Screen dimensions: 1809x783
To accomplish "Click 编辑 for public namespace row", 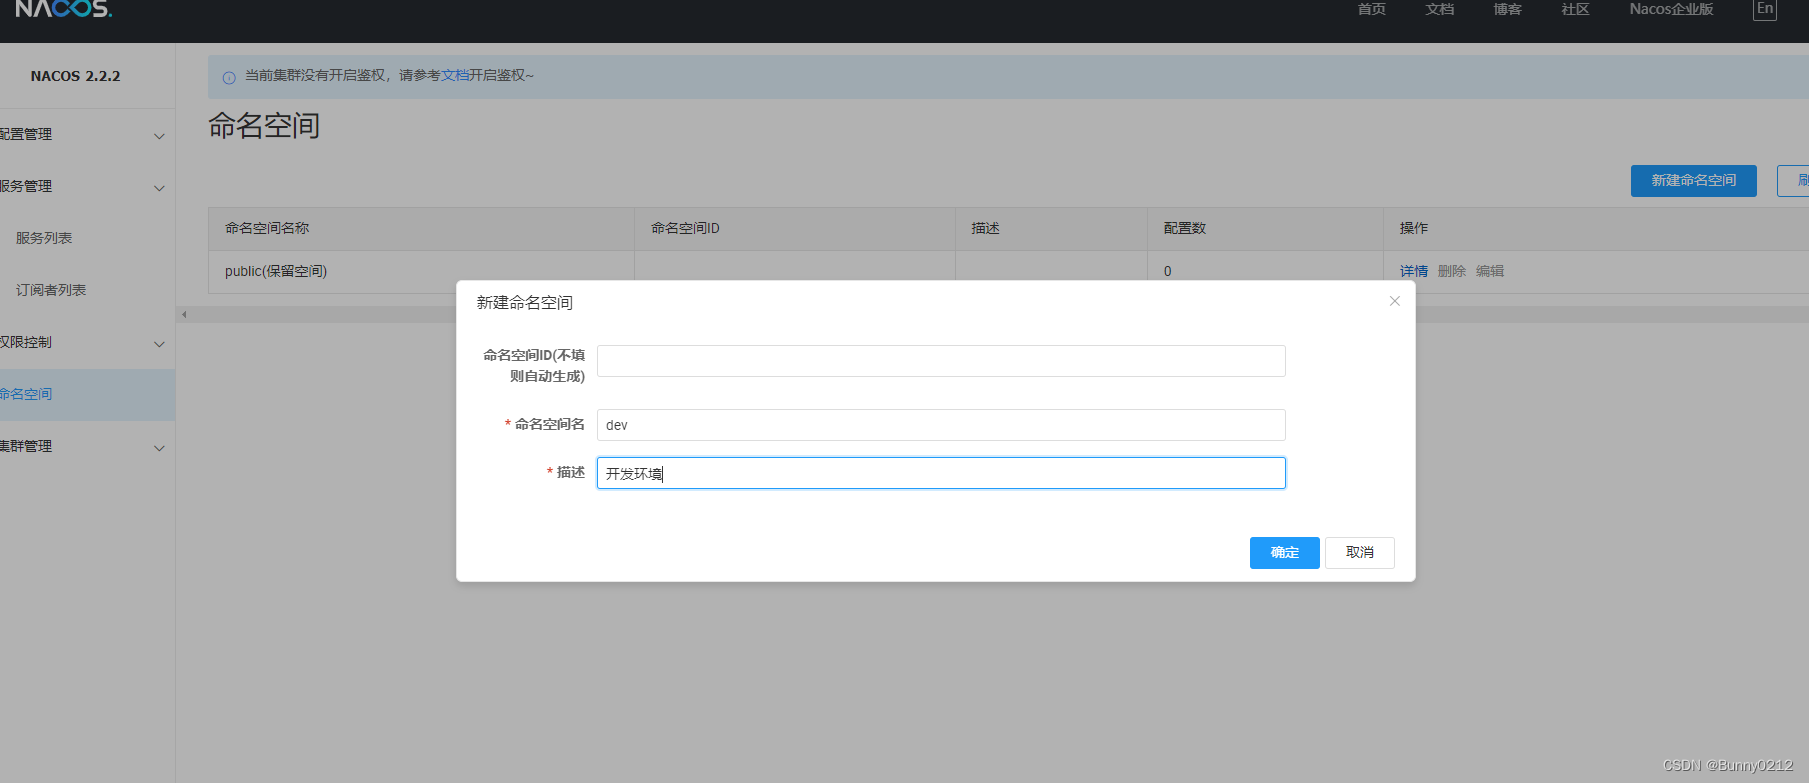I will 1489,271.
